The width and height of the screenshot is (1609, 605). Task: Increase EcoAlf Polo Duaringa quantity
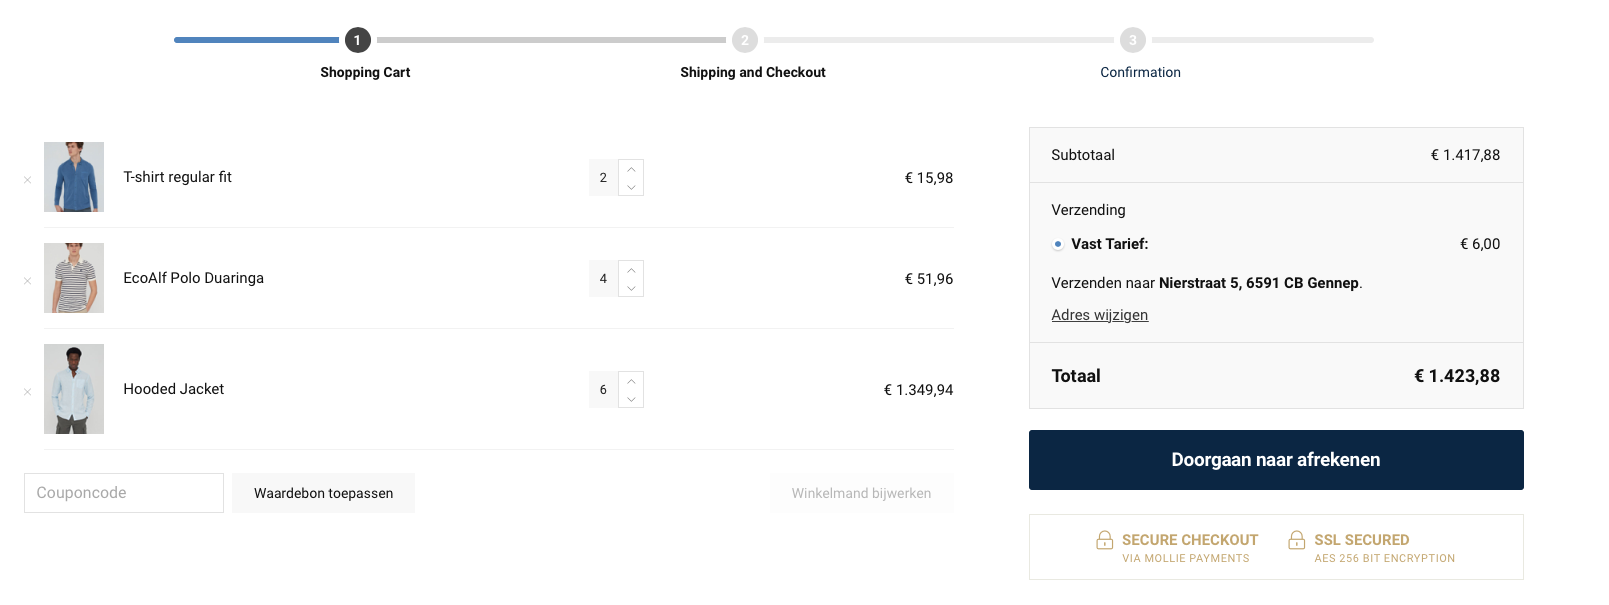point(631,270)
